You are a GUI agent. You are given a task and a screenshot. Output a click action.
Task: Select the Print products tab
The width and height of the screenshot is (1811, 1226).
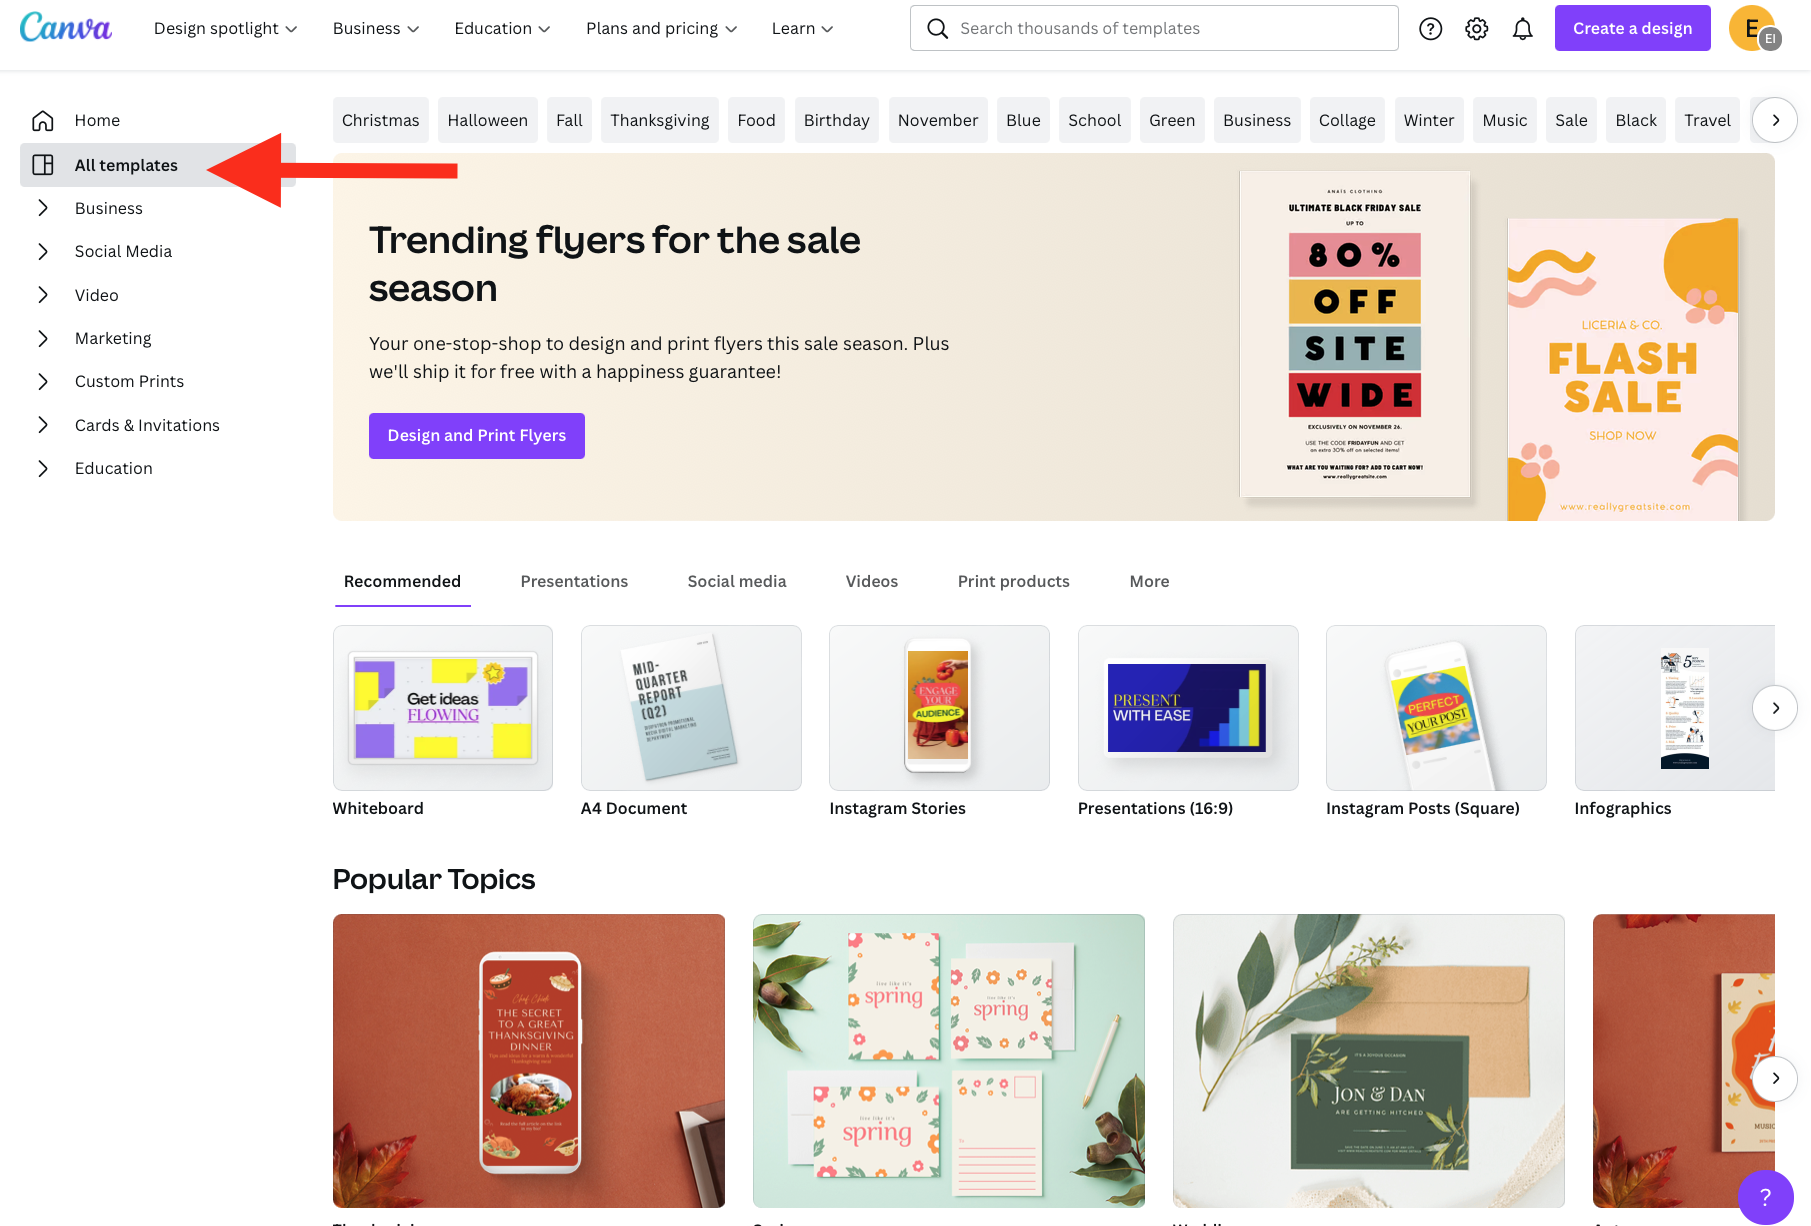pyautogui.click(x=1013, y=581)
